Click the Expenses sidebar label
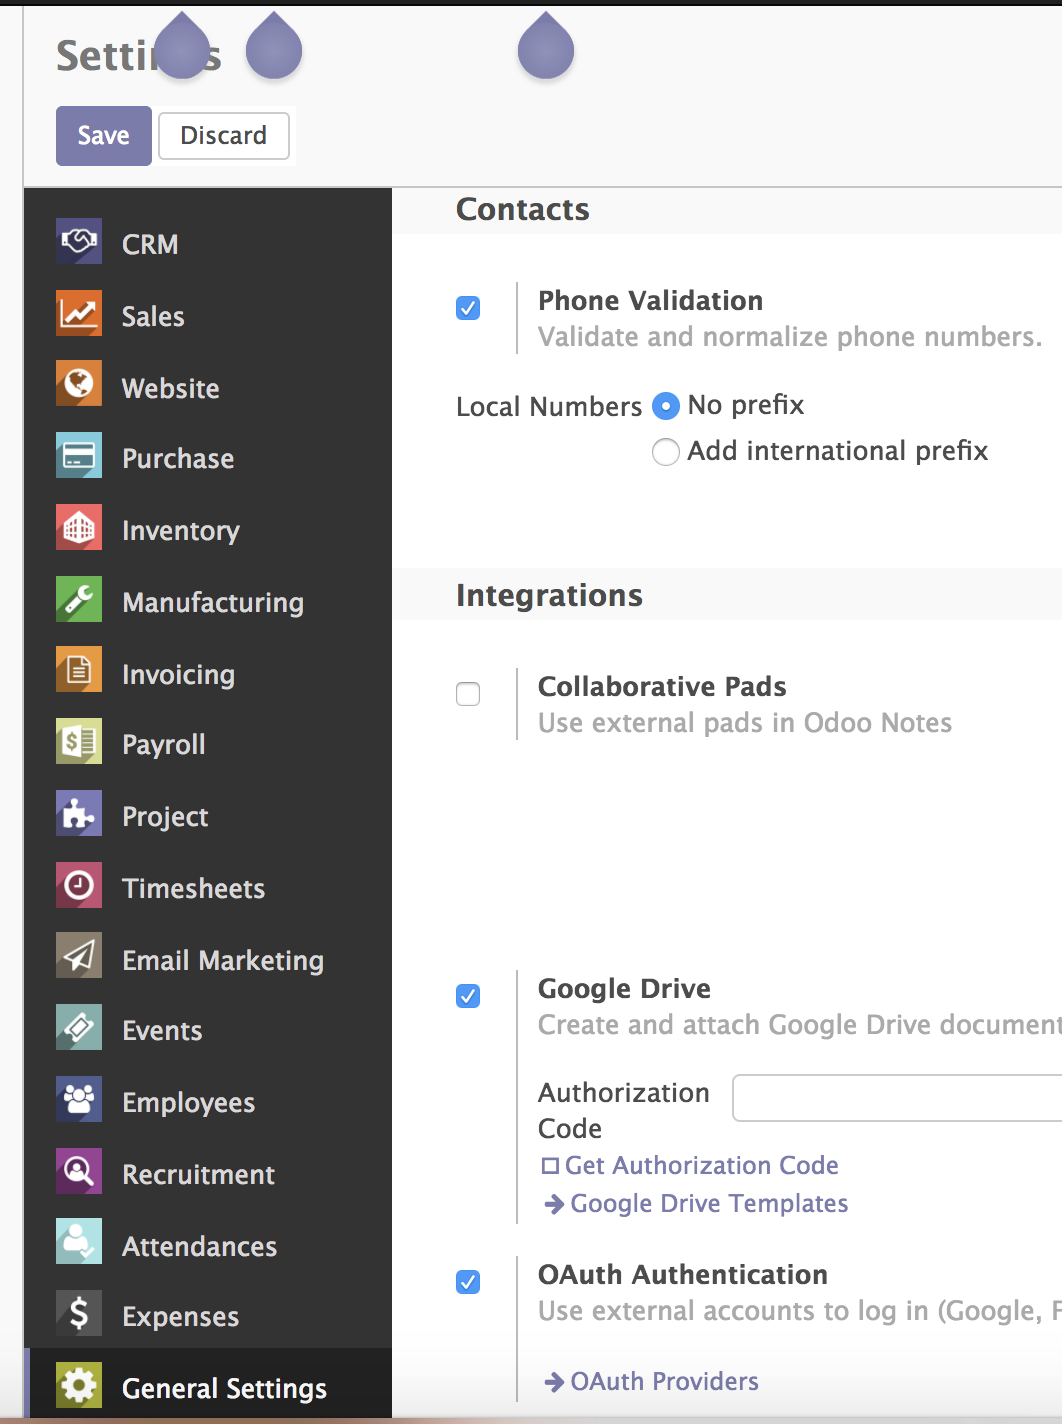 (180, 1317)
